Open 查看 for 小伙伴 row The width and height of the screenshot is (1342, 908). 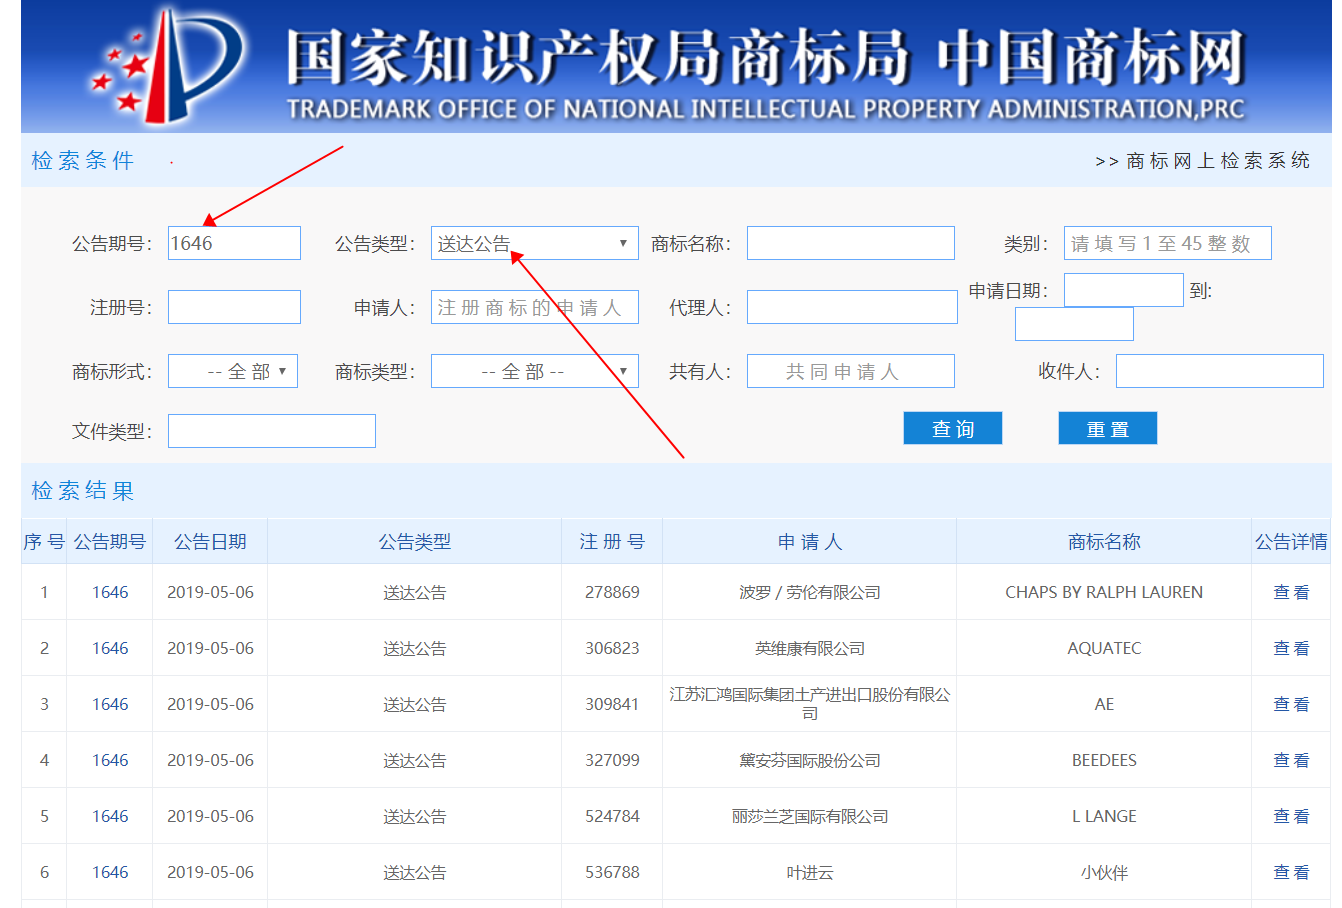(x=1291, y=872)
